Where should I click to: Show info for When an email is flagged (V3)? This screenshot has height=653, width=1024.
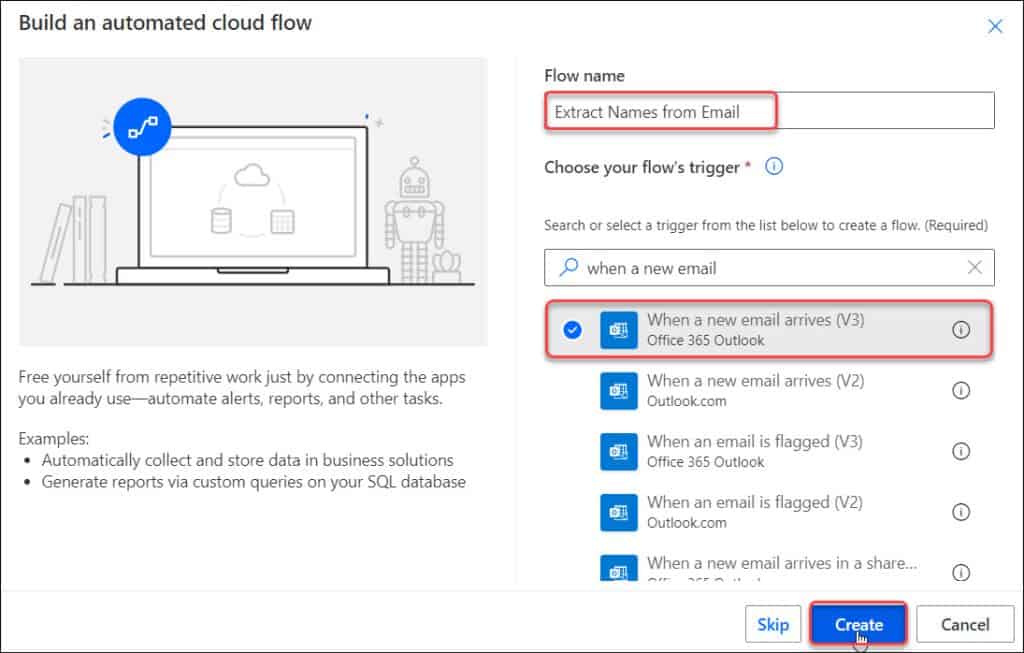(961, 451)
